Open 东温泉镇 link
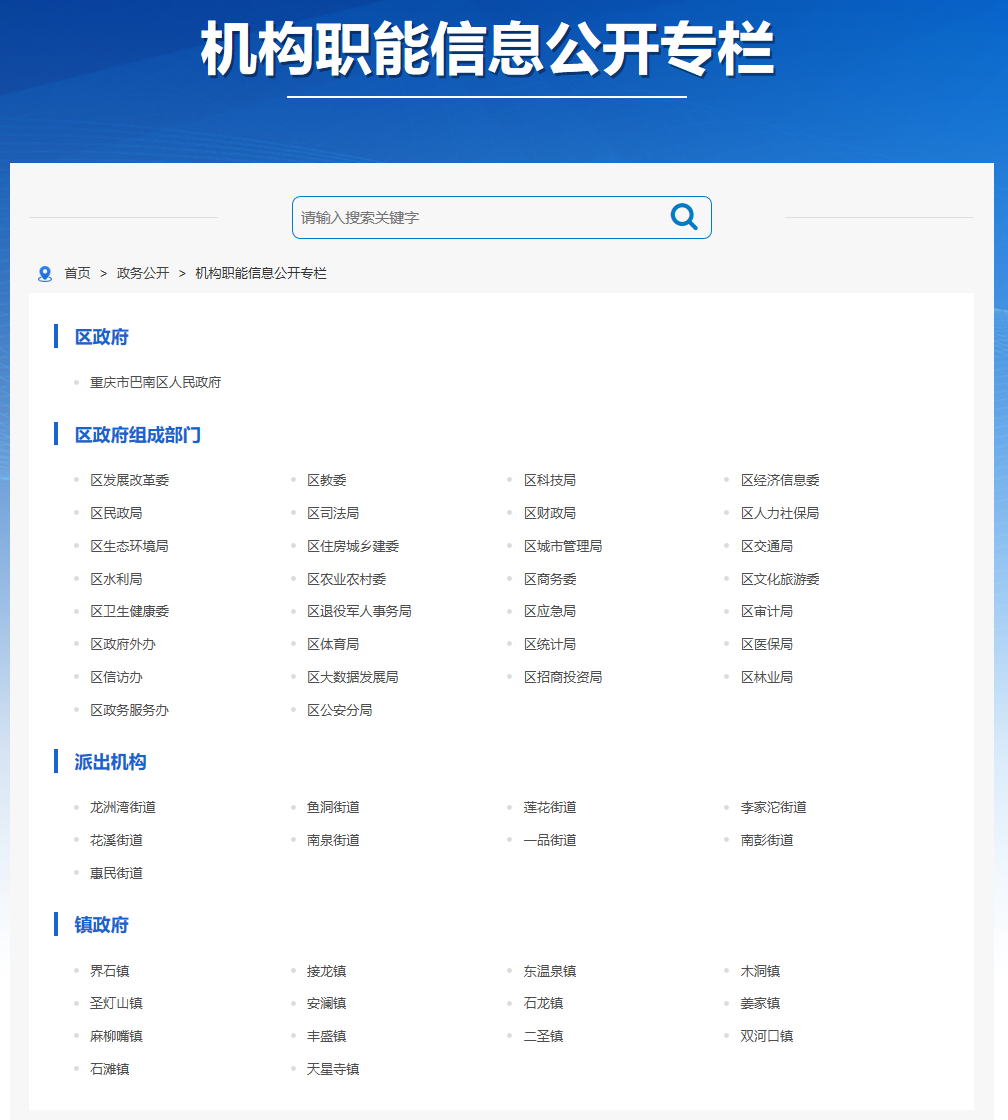Screen dimensions: 1008x1120 (x=549, y=971)
